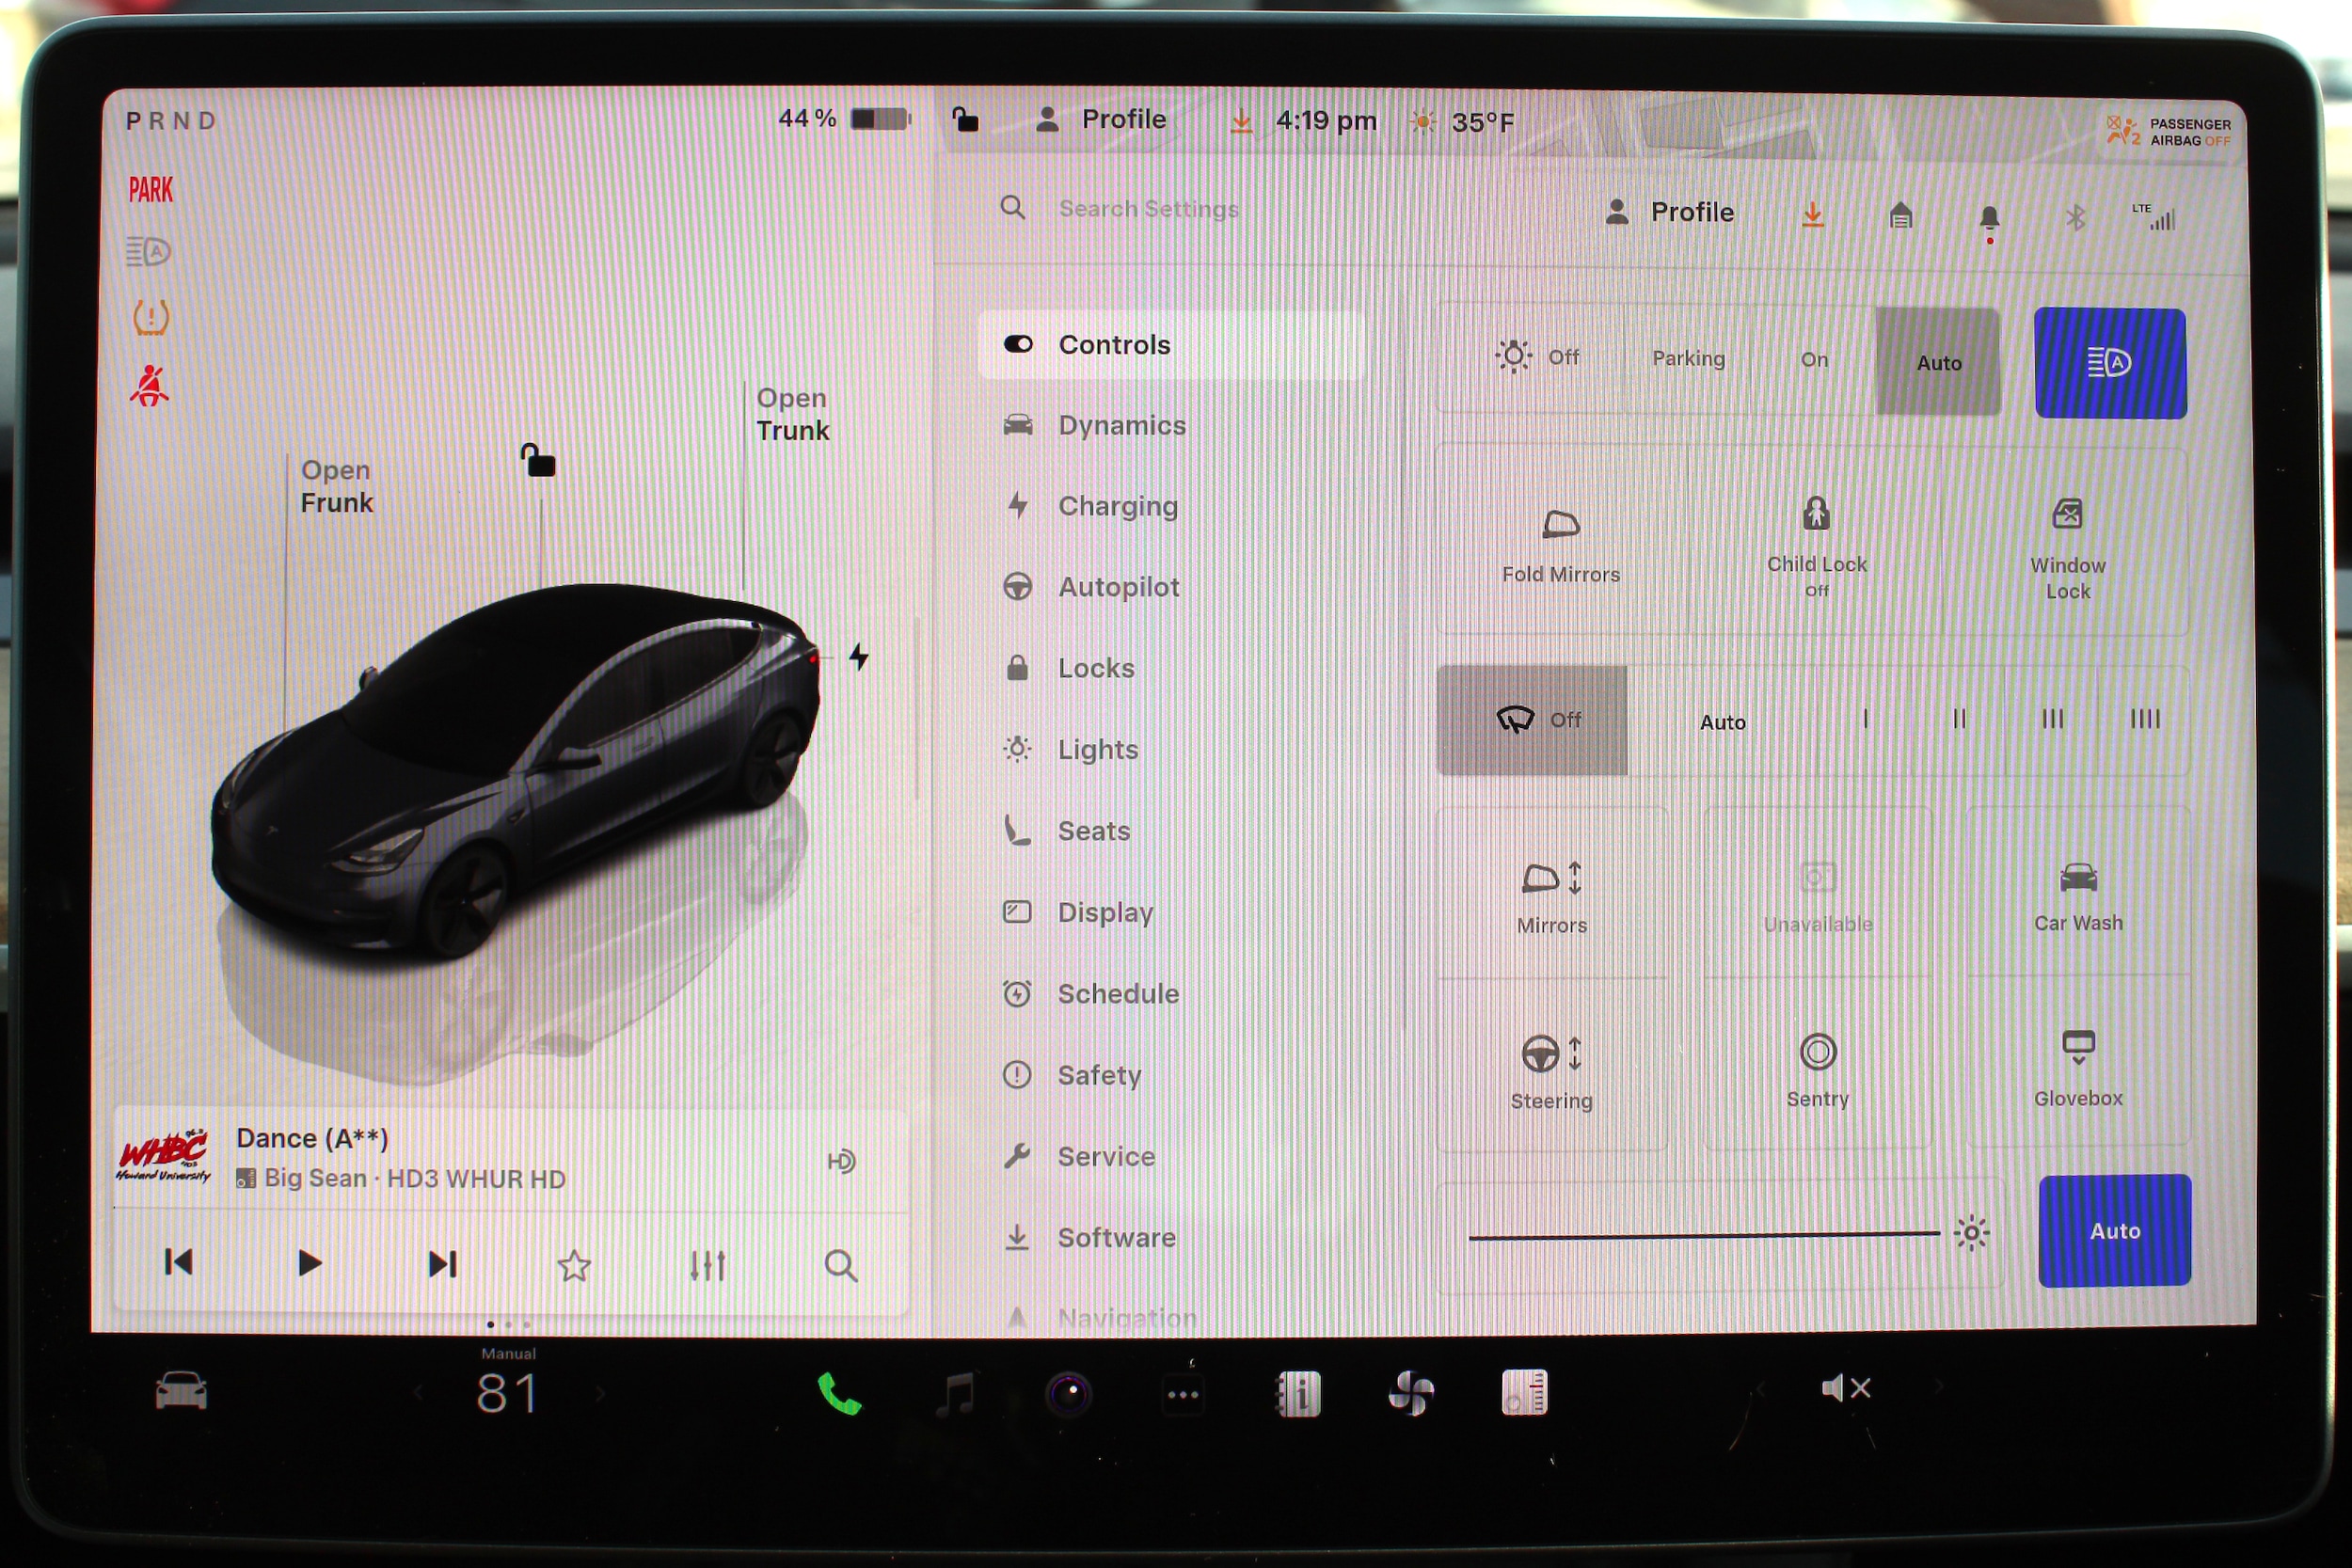Select the Charging menu item
Viewport: 2352px width, 1568px height.
[x=1117, y=506]
